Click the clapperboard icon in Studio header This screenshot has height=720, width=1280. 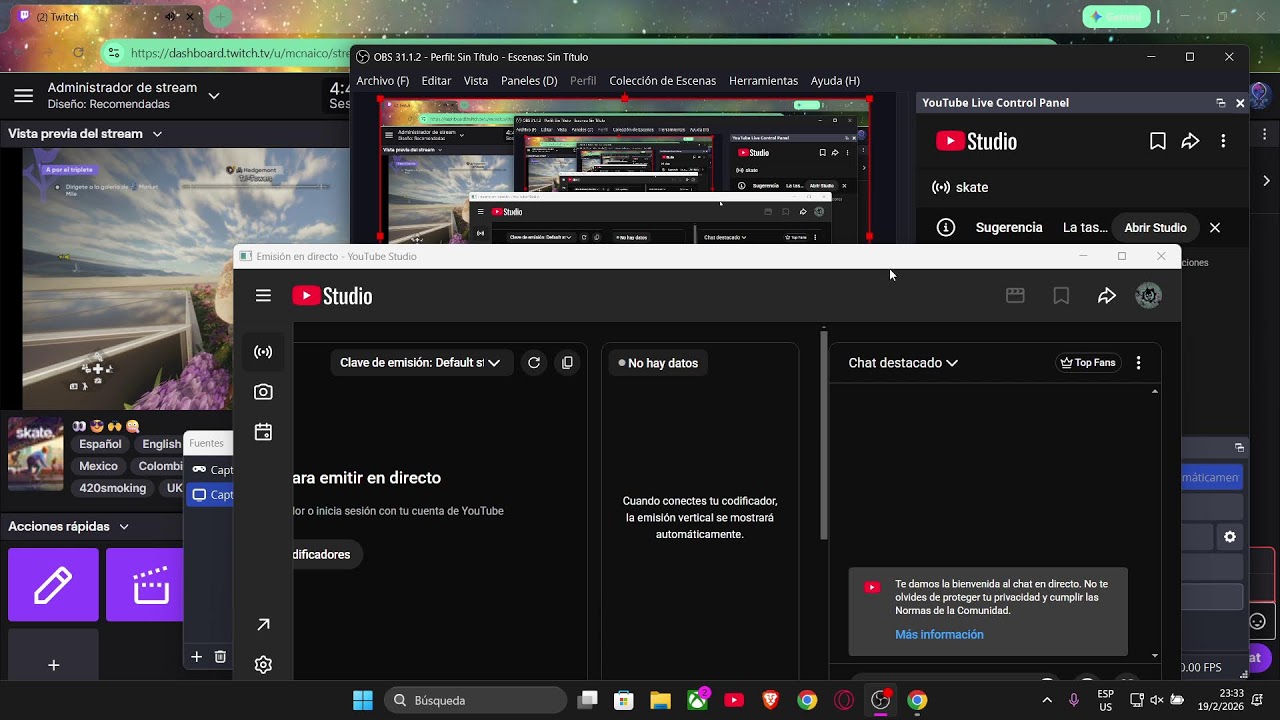tap(1015, 296)
